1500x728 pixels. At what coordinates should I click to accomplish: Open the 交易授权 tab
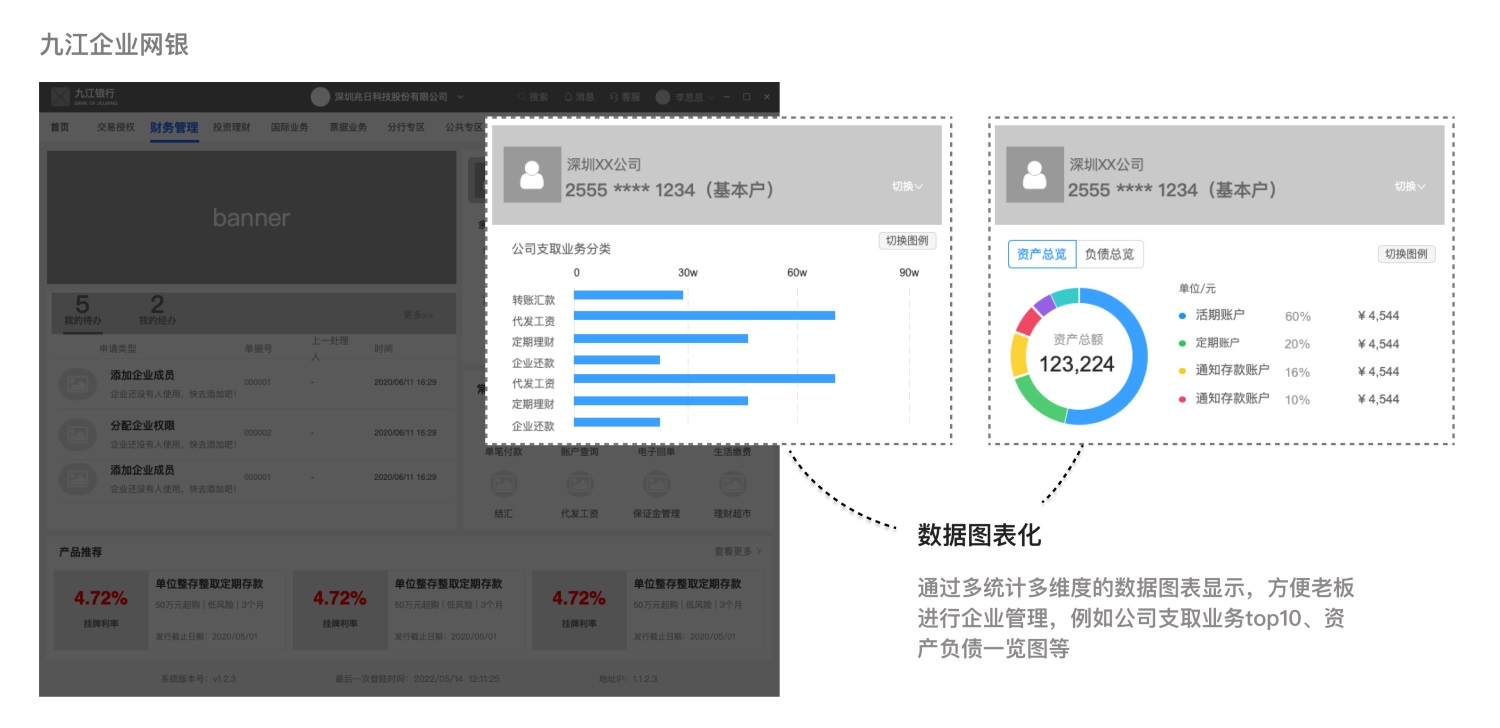[x=116, y=127]
